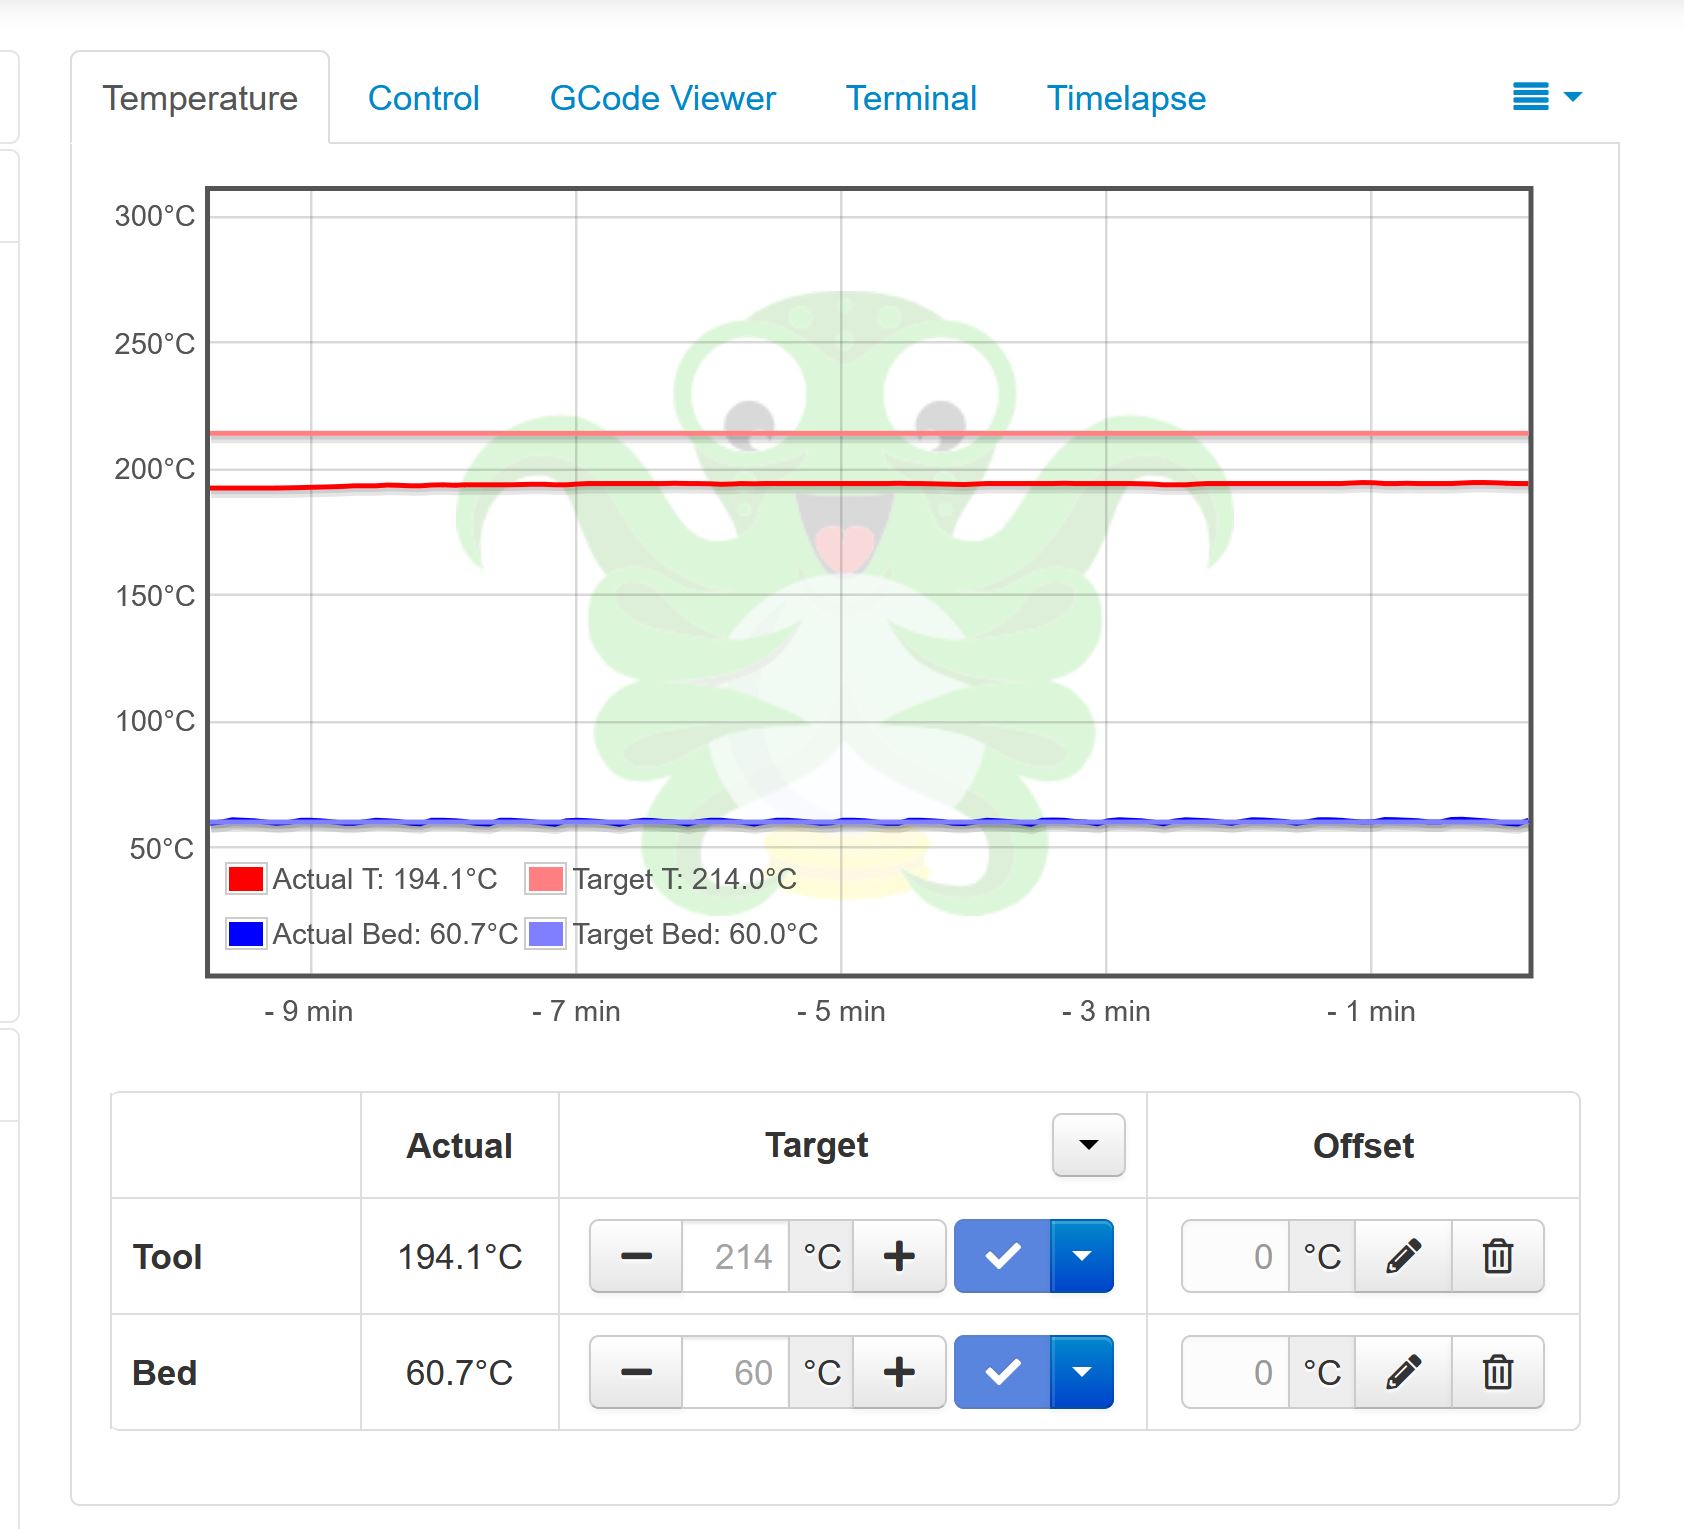
Task: Expand the Target column header dropdown
Action: point(1088,1145)
